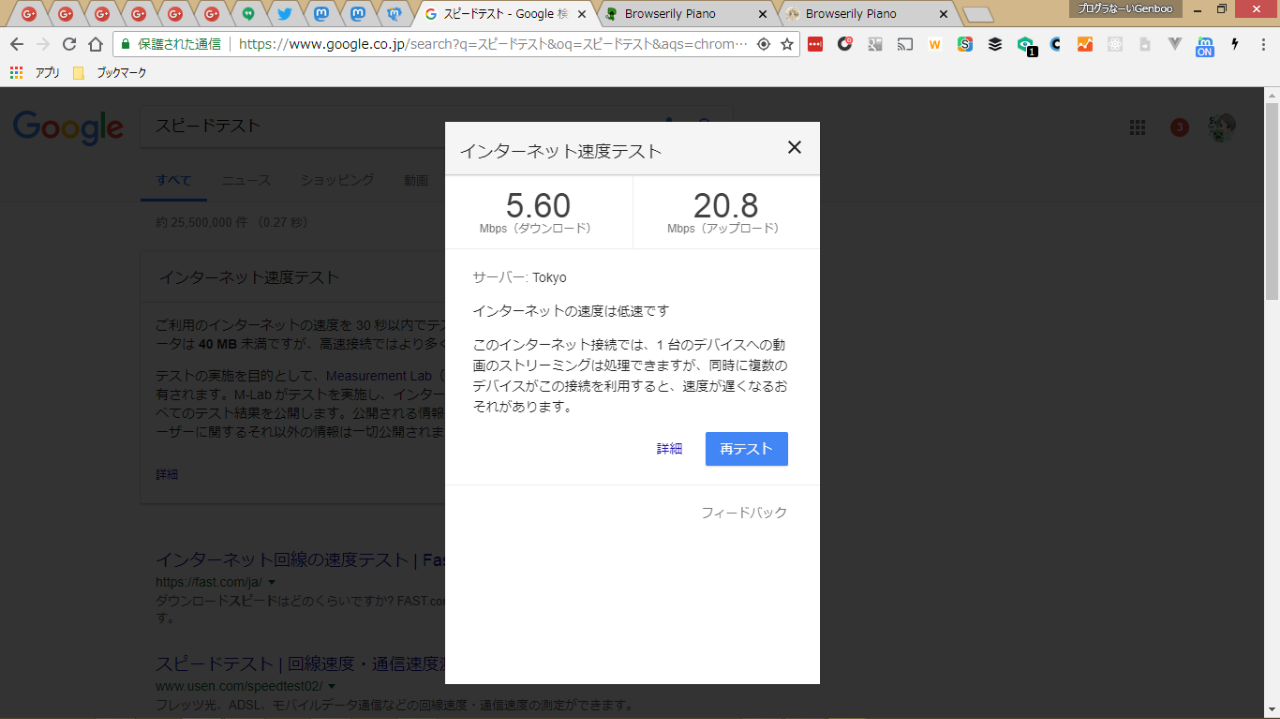
Task: Switch to the Twitter pinned tab
Action: pyautogui.click(x=284, y=14)
